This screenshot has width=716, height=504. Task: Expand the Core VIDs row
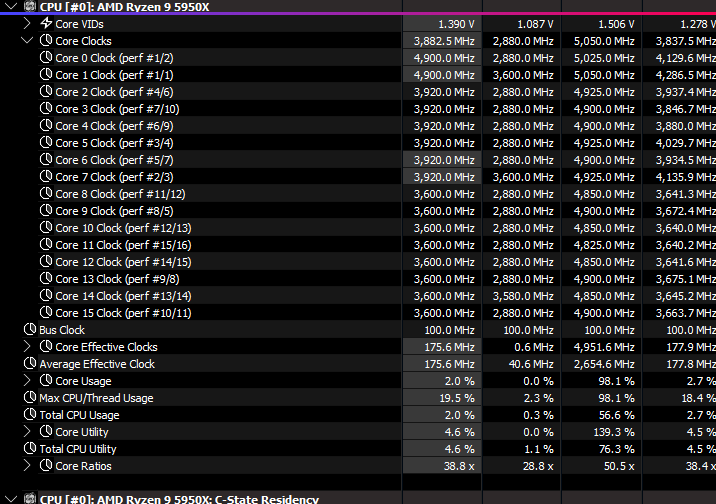pyautogui.click(x=27, y=23)
